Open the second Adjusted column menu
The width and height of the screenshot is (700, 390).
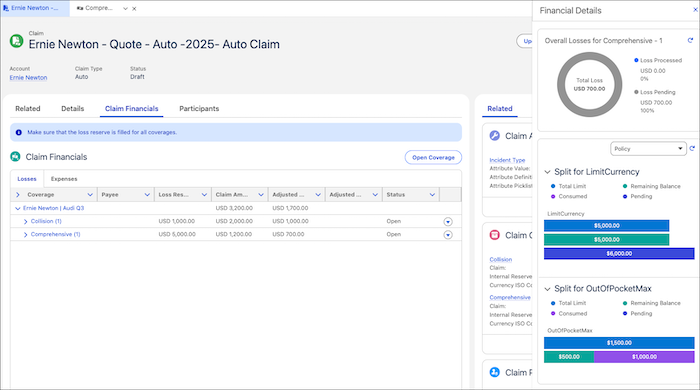click(375, 195)
